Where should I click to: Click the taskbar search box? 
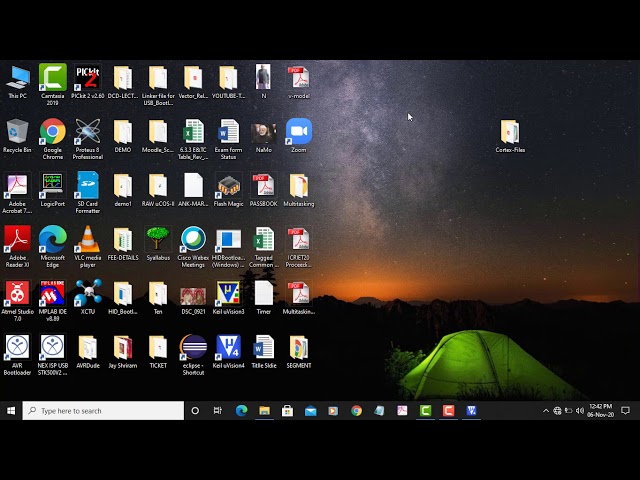pyautogui.click(x=104, y=410)
